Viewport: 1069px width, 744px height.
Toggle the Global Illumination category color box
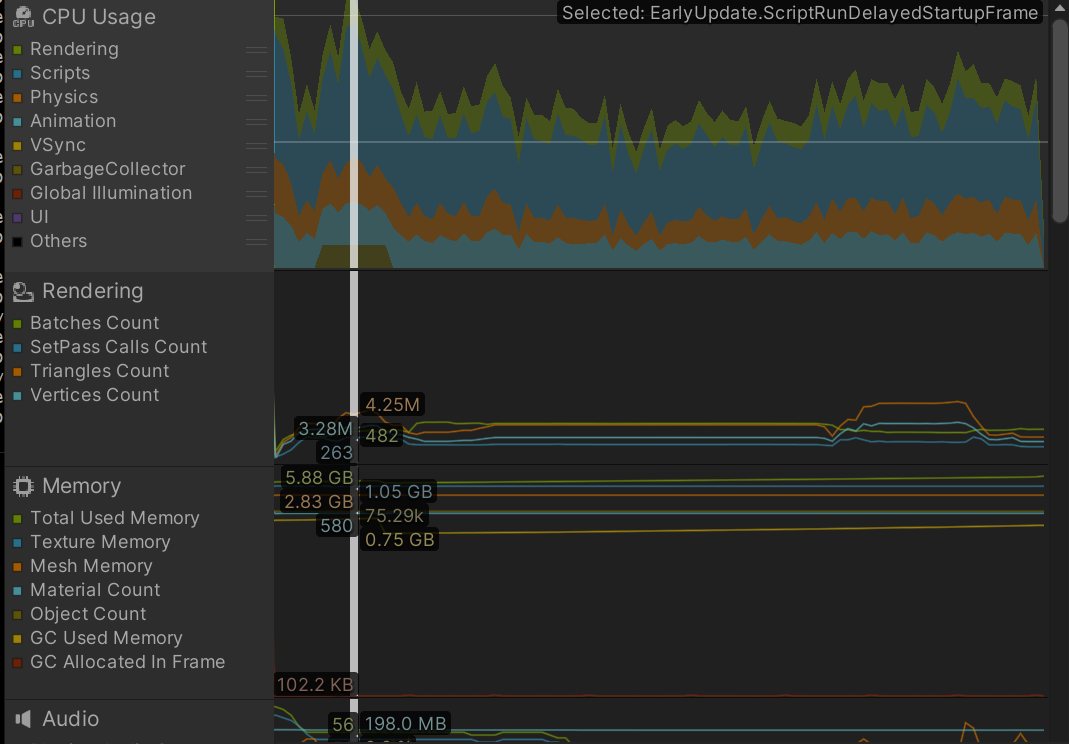(18, 194)
